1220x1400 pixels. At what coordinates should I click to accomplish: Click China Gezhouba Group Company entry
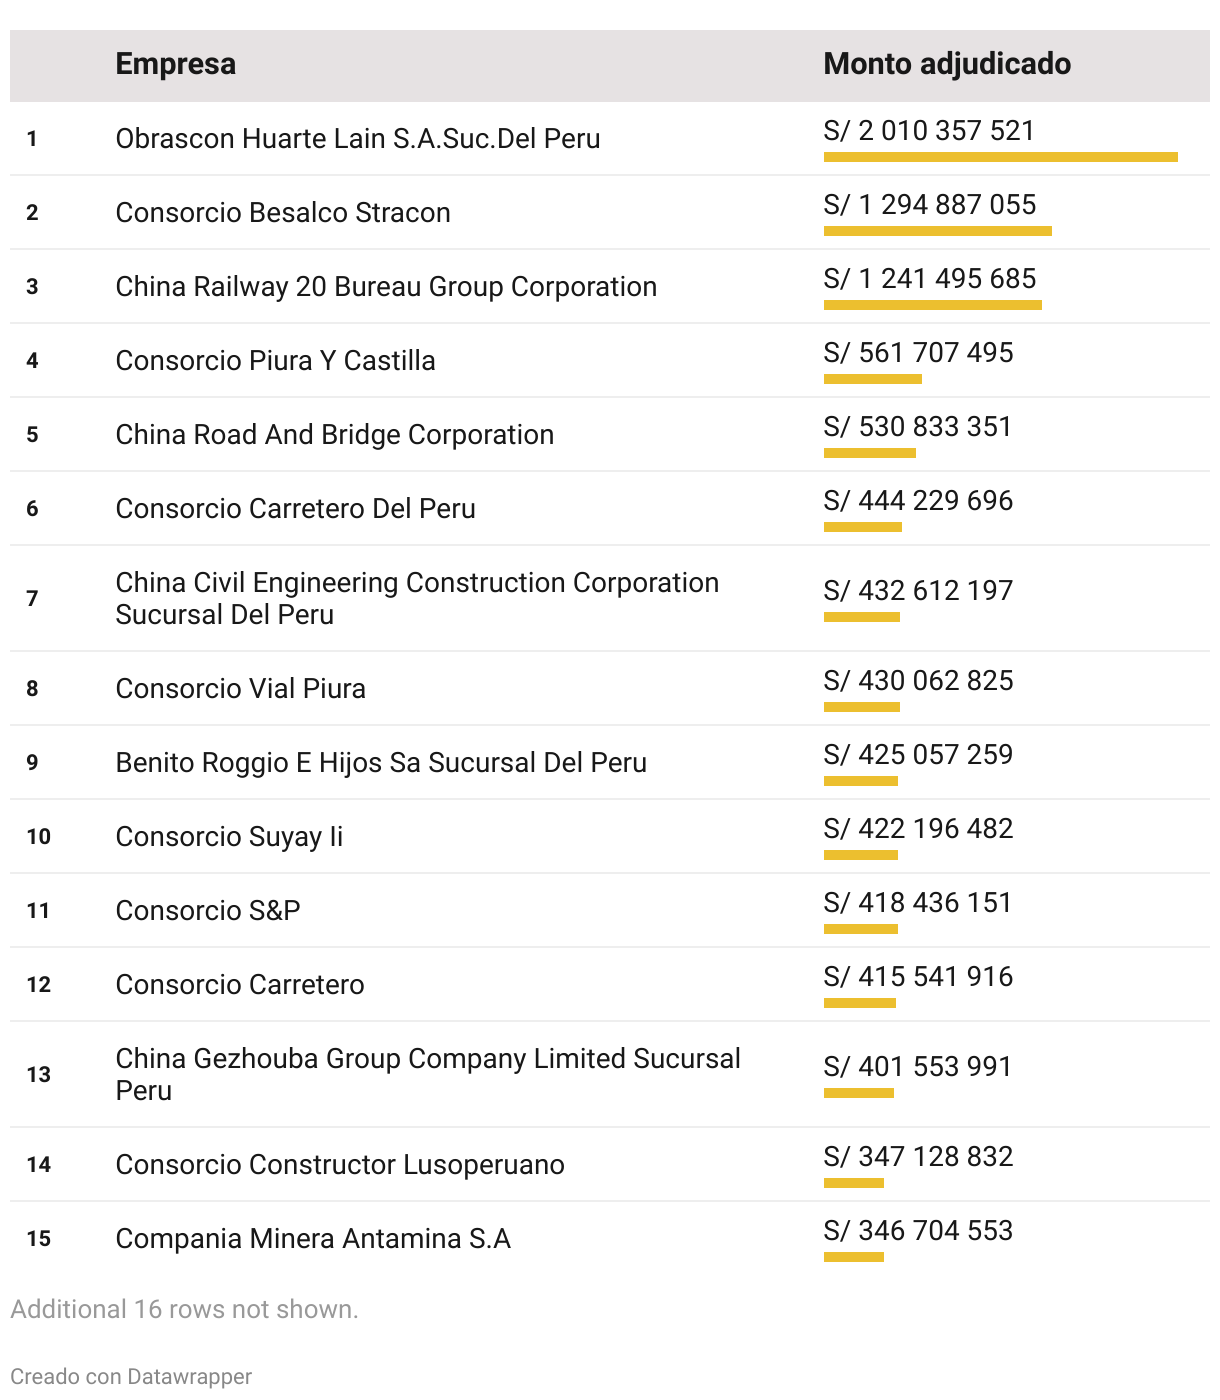[427, 1074]
